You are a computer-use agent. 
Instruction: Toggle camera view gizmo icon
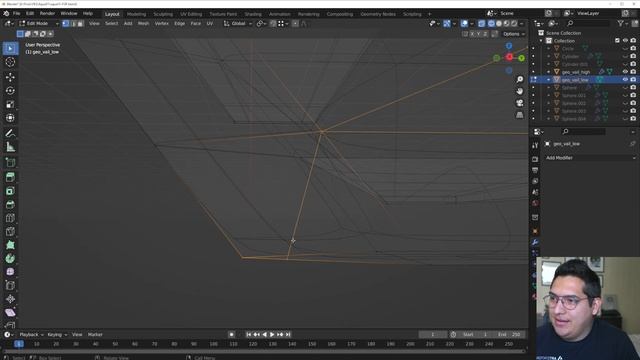[520, 103]
